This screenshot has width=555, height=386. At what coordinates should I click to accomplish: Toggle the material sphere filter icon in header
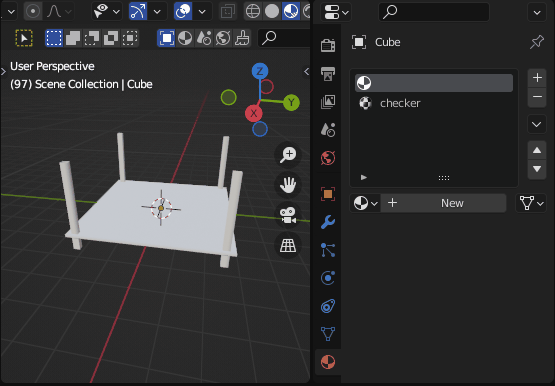[x=185, y=38]
